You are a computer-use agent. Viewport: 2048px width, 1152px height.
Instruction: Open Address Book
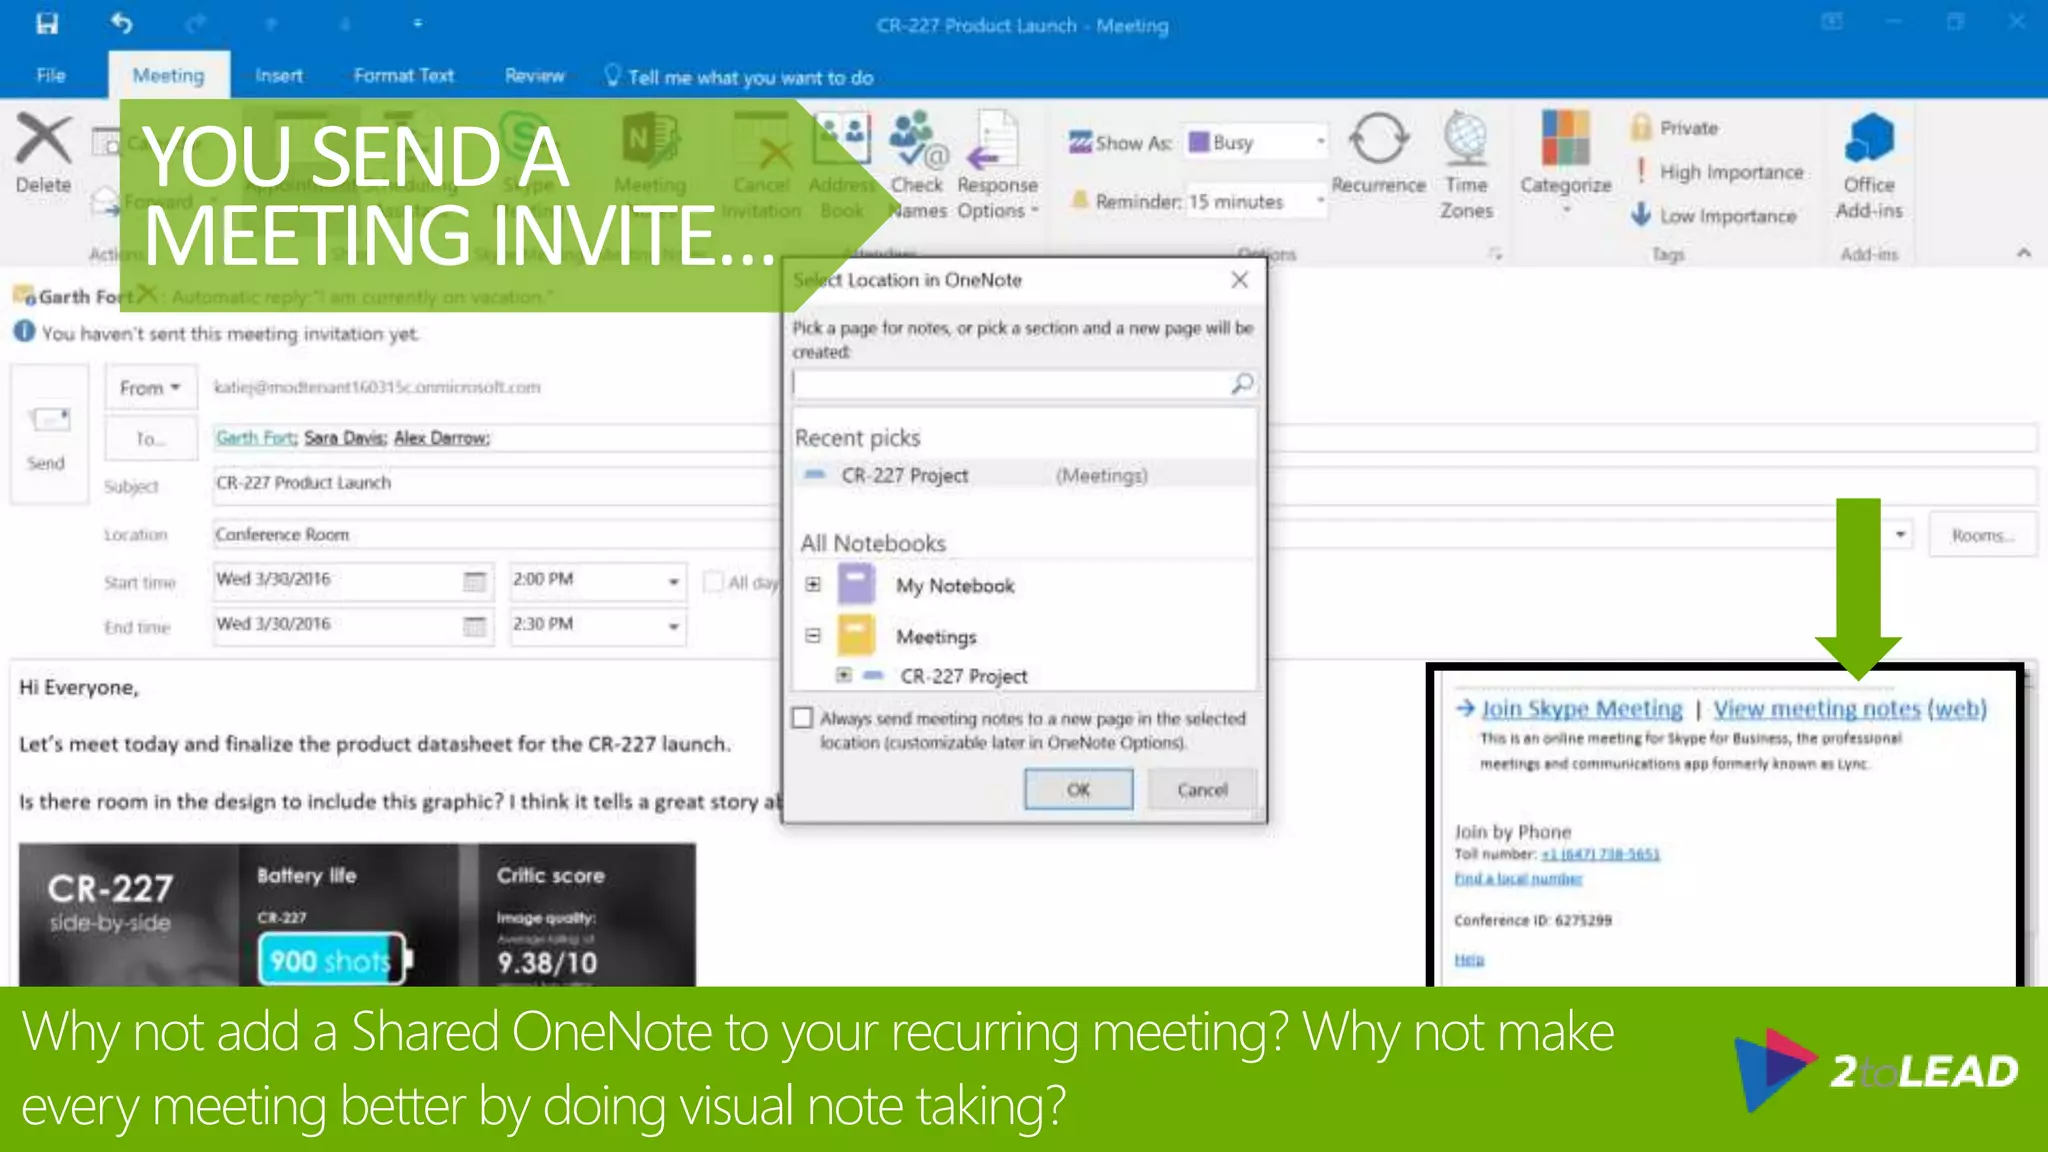[x=842, y=166]
